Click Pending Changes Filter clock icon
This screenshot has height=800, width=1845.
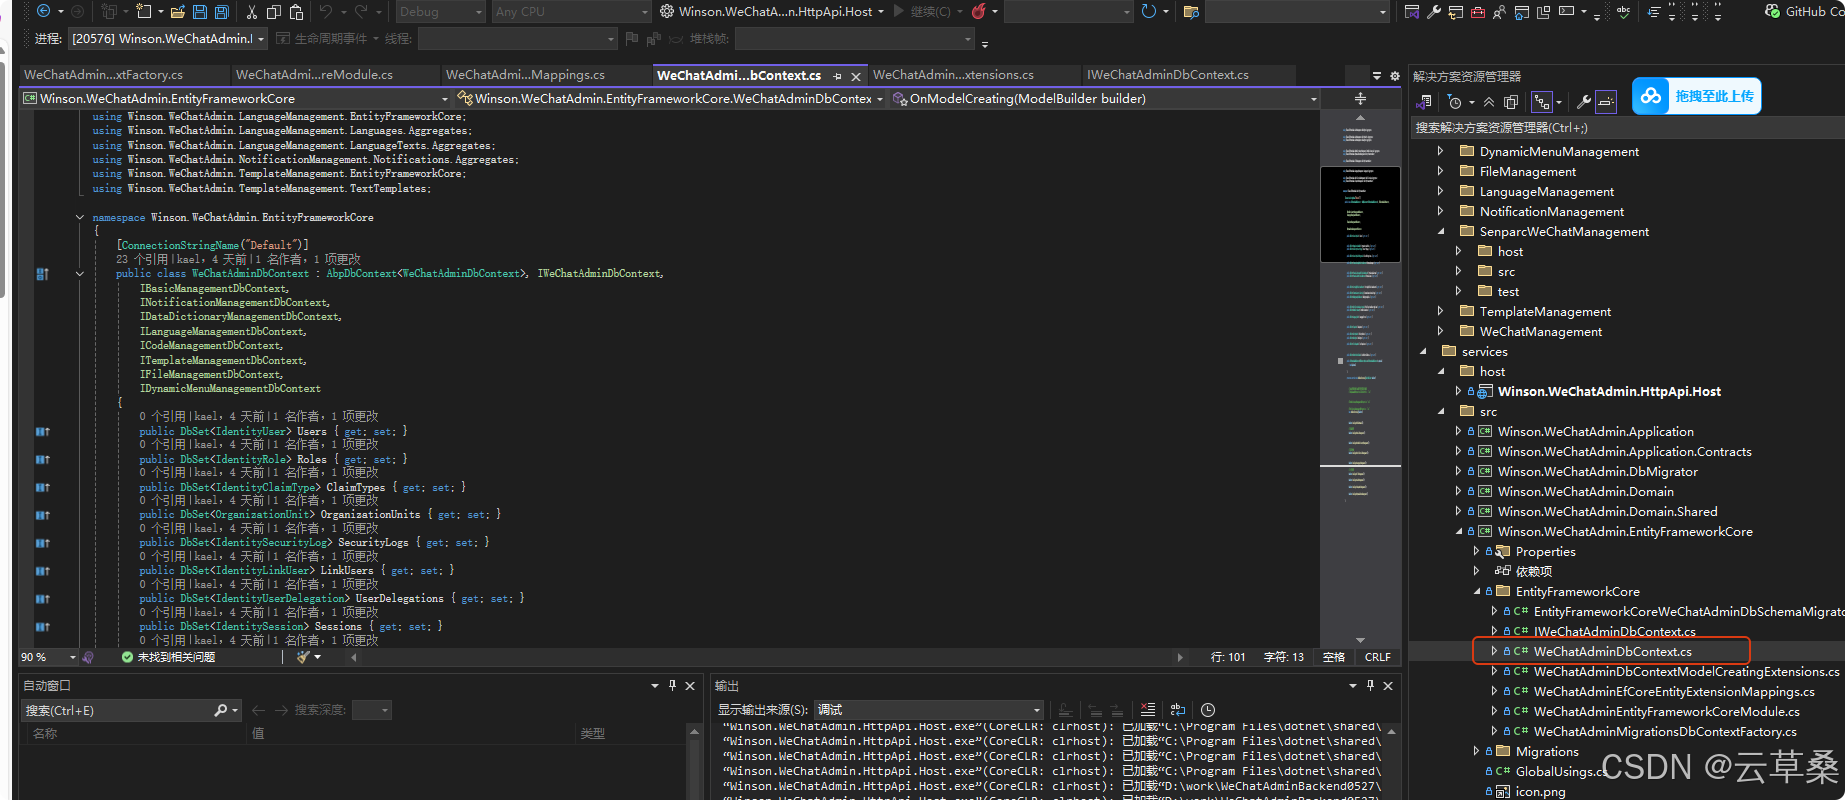click(x=1455, y=102)
